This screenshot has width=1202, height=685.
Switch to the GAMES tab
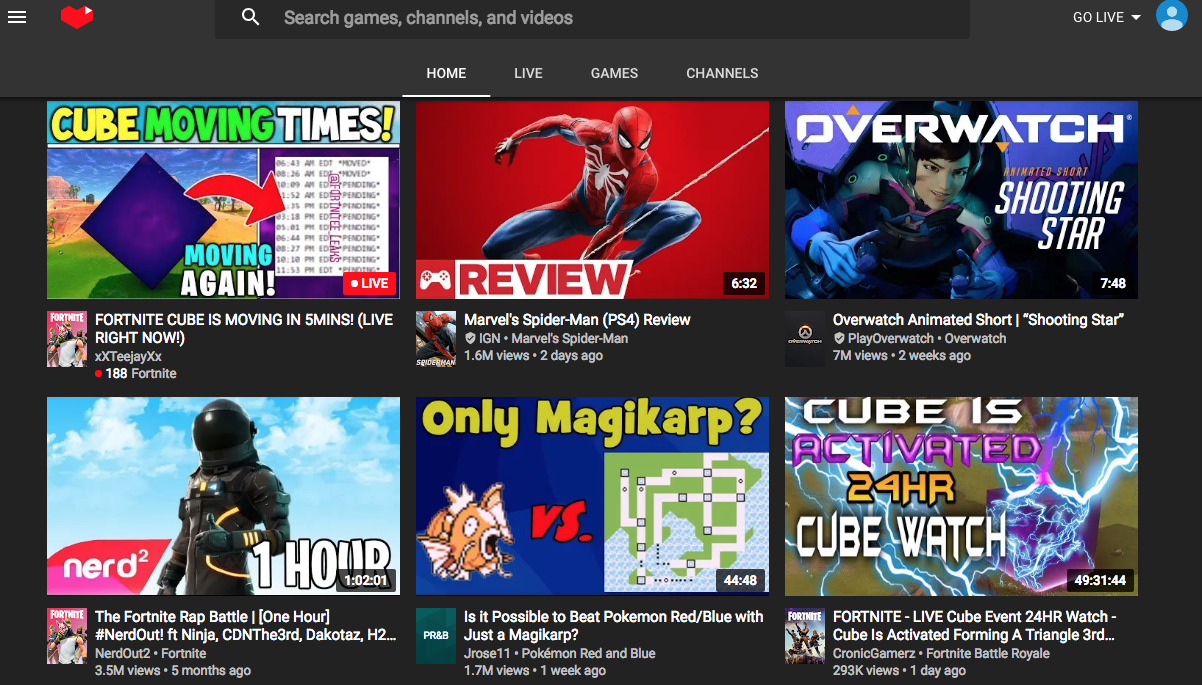pos(614,73)
